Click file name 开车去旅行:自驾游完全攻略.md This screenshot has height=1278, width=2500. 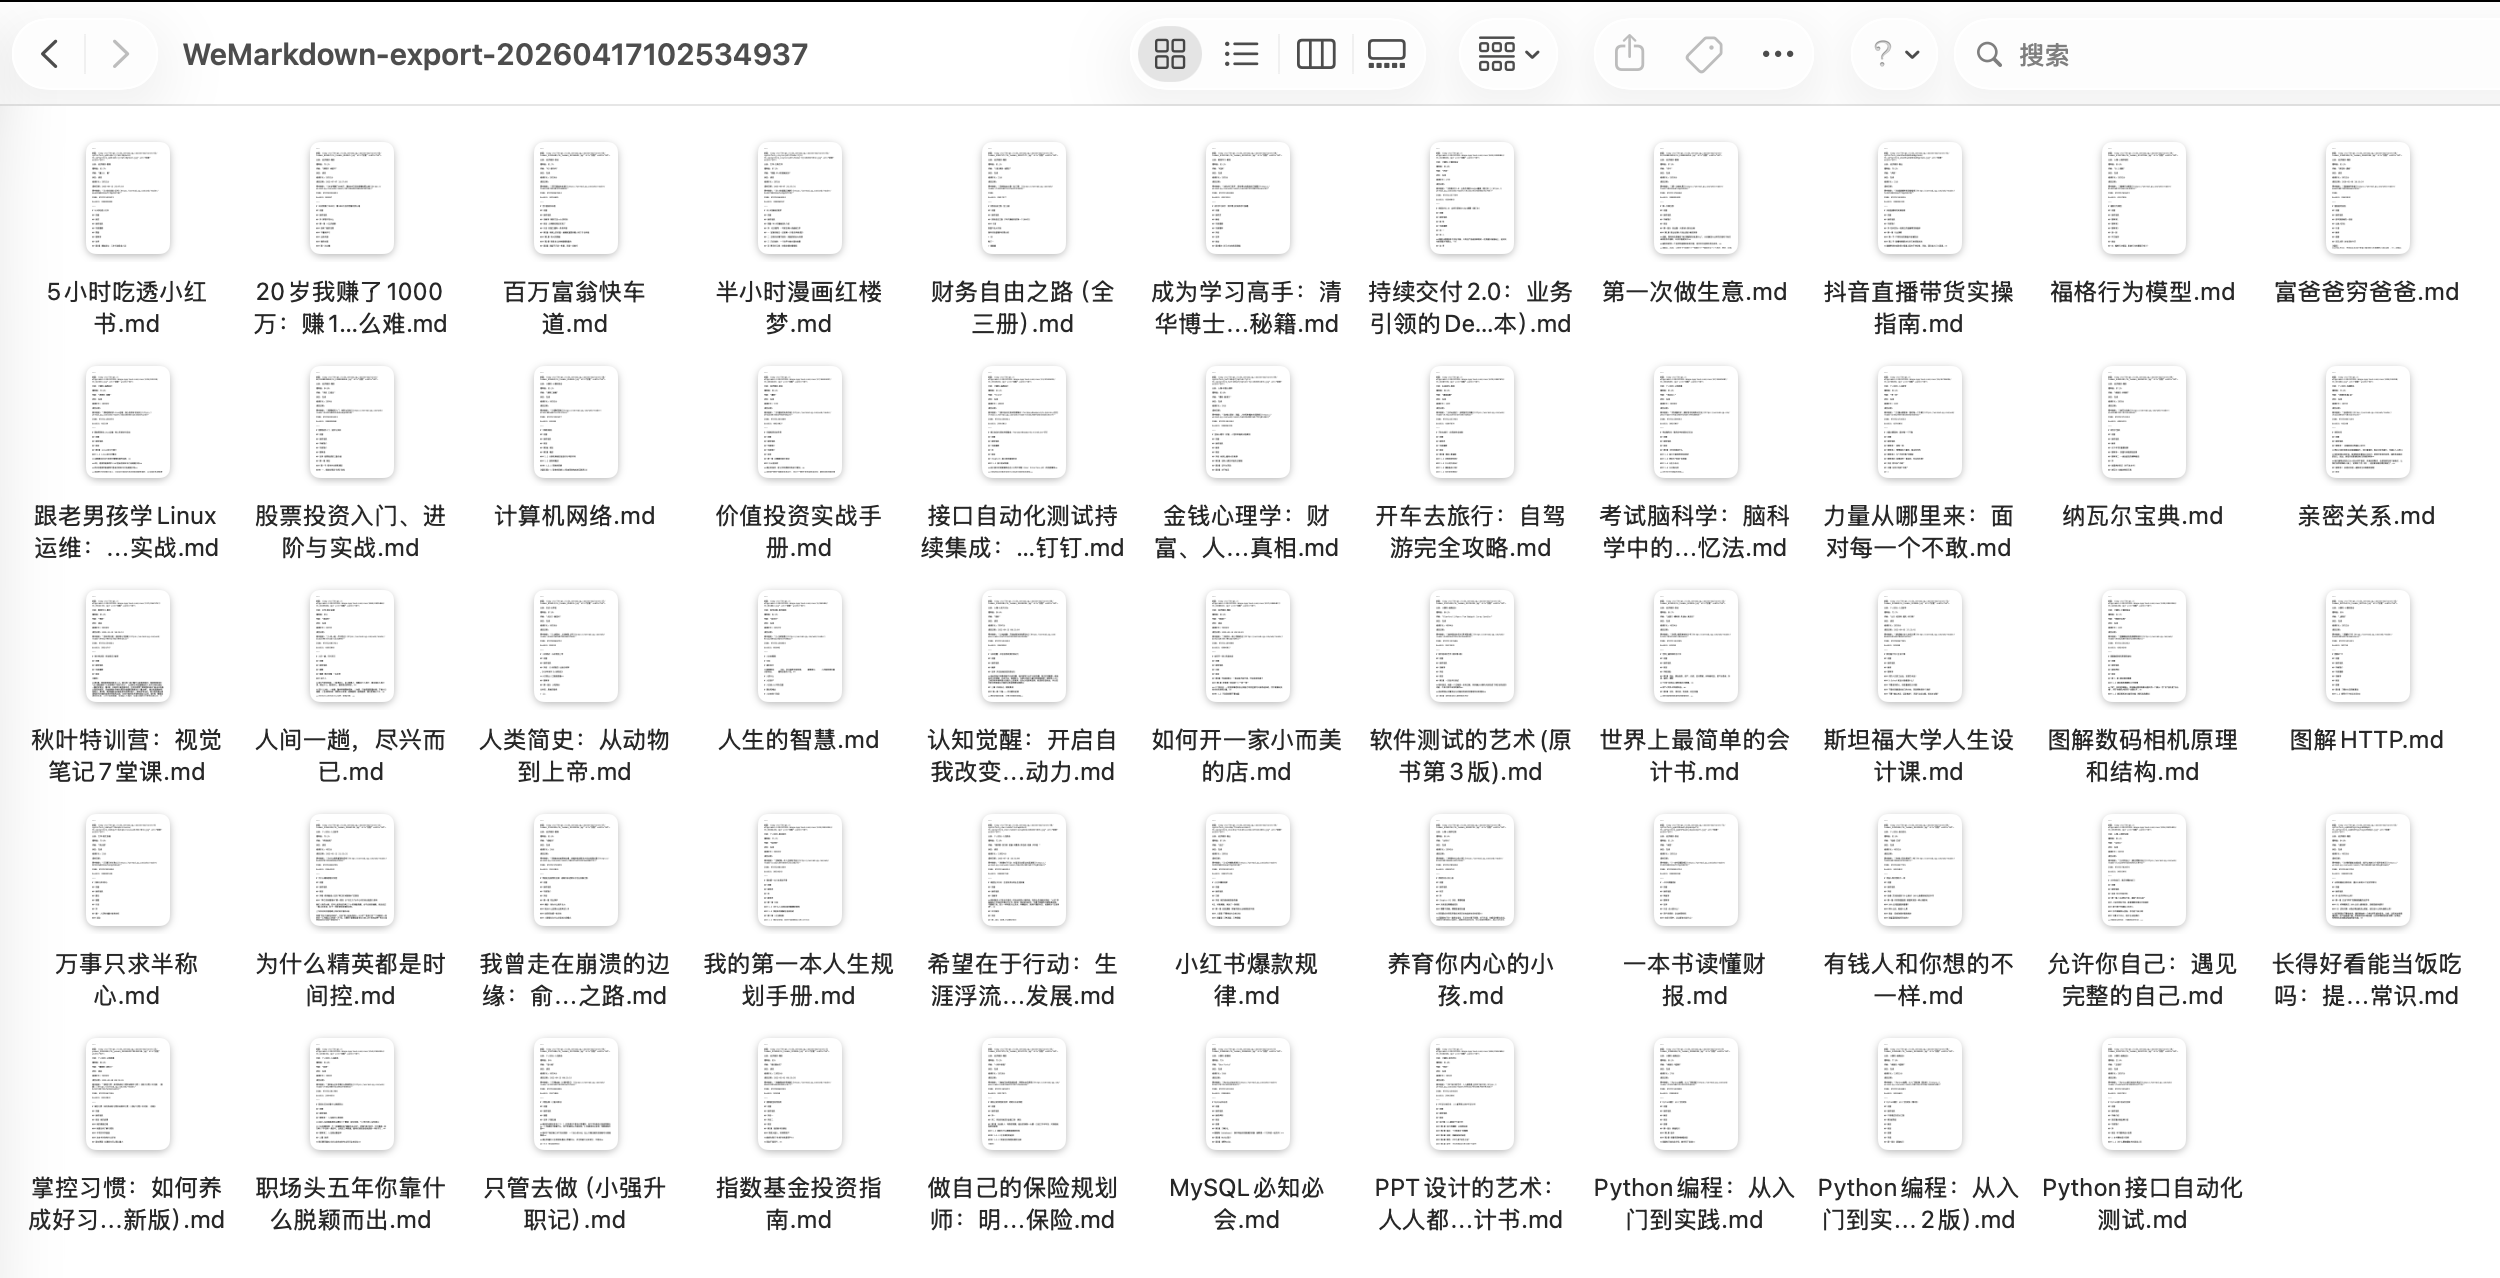pyautogui.click(x=1471, y=532)
